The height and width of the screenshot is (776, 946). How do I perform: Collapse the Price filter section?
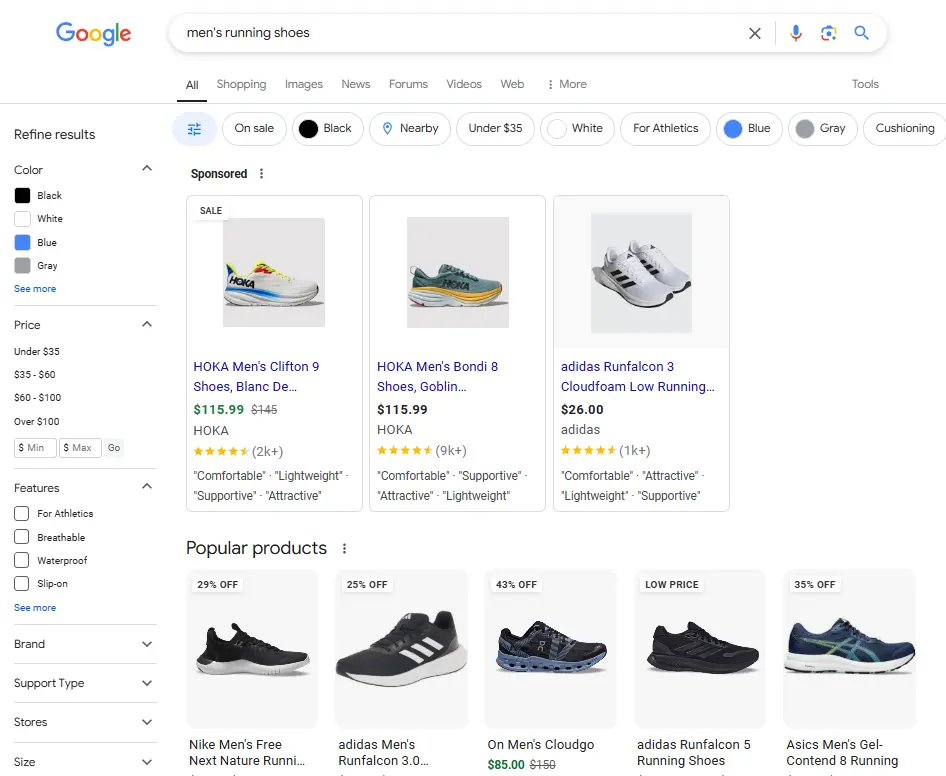pyautogui.click(x=147, y=324)
